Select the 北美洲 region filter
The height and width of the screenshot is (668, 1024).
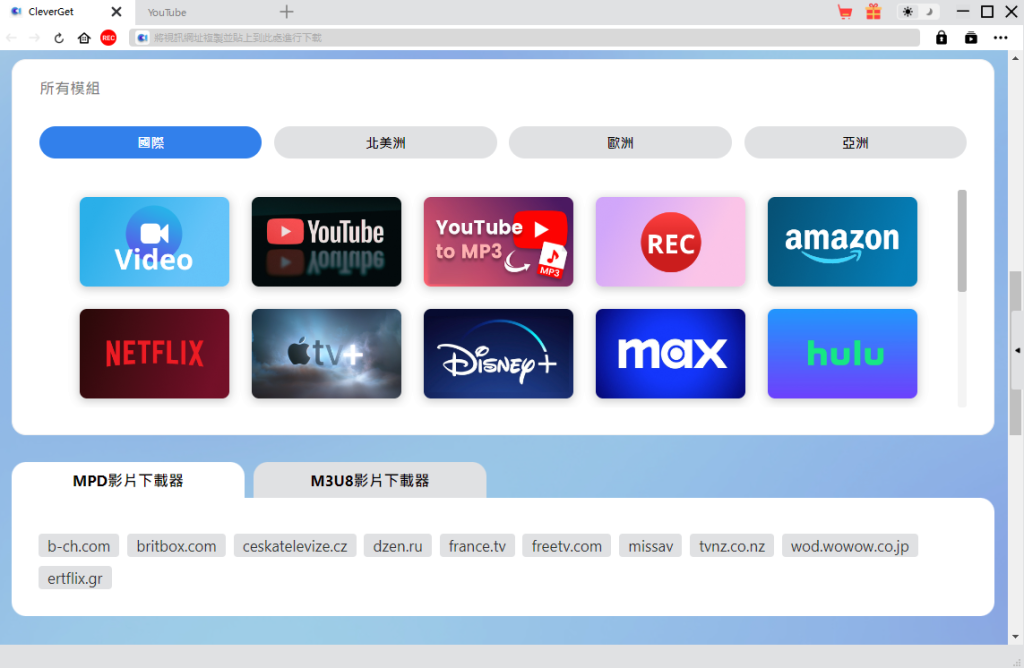[x=385, y=142]
